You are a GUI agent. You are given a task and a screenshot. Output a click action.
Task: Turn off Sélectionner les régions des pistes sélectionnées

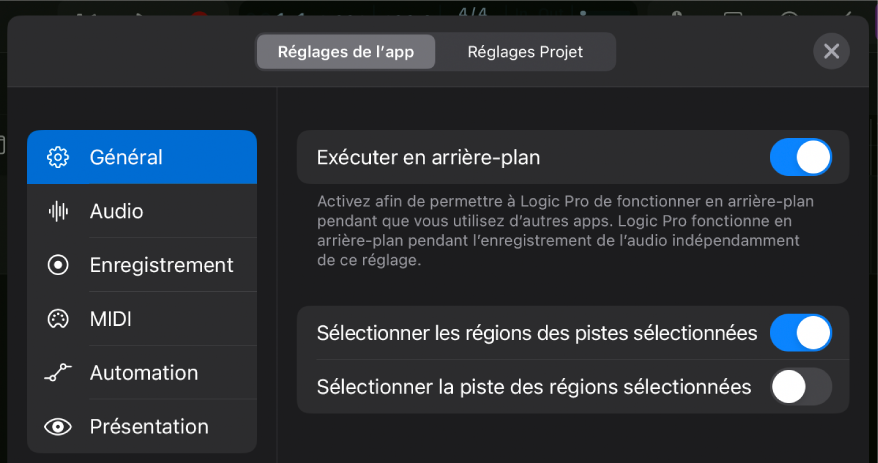pos(800,333)
